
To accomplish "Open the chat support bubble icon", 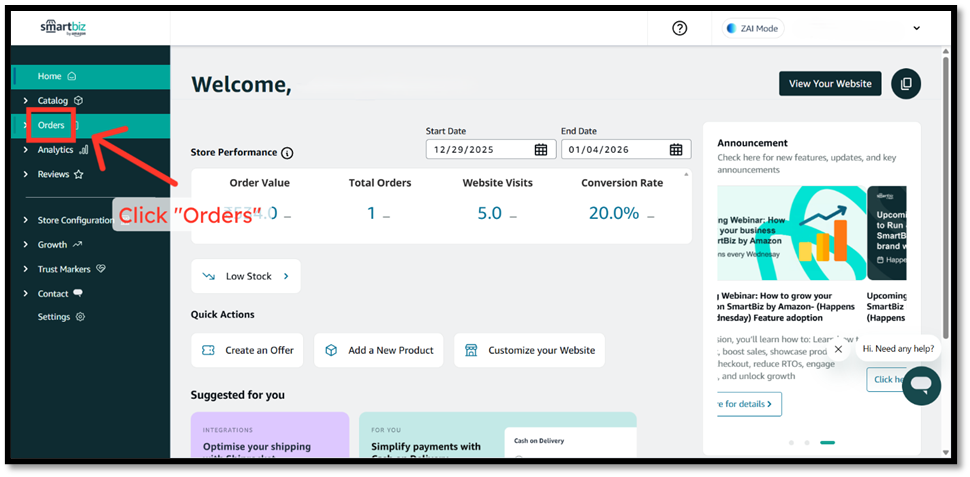I will click(x=921, y=385).
